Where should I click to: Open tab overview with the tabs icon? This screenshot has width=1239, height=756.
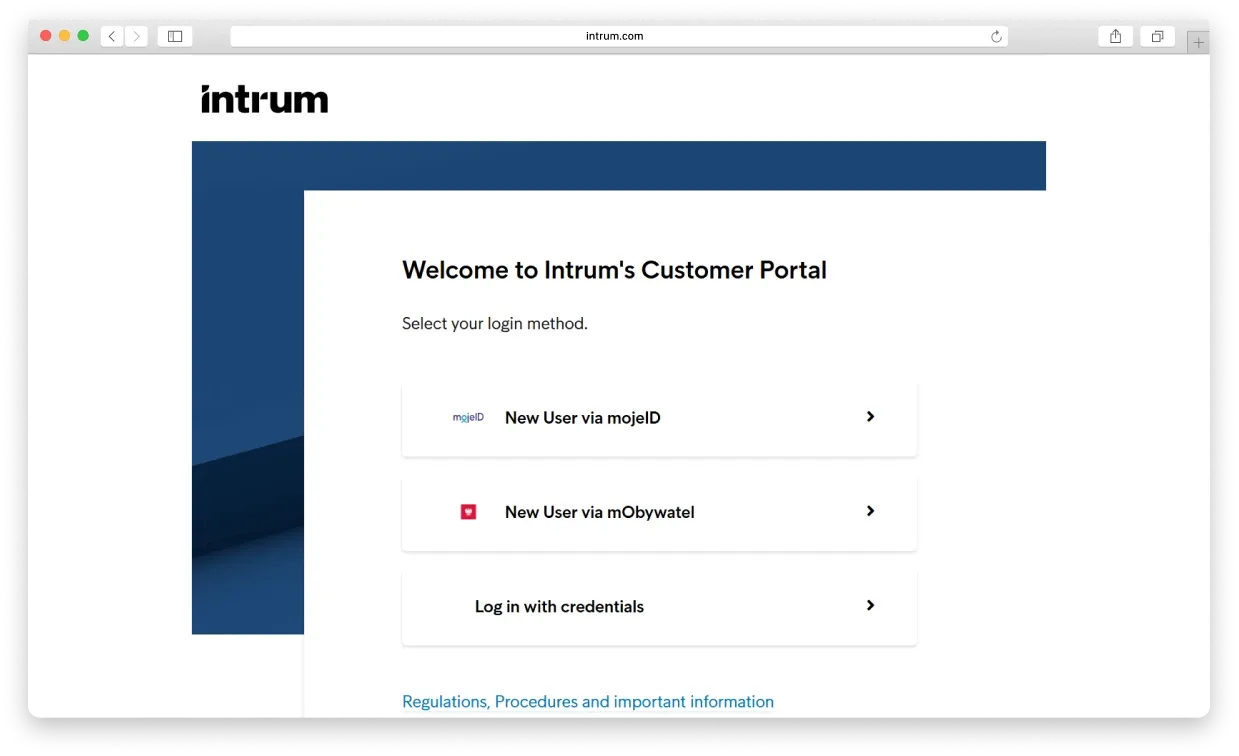coord(1157,35)
